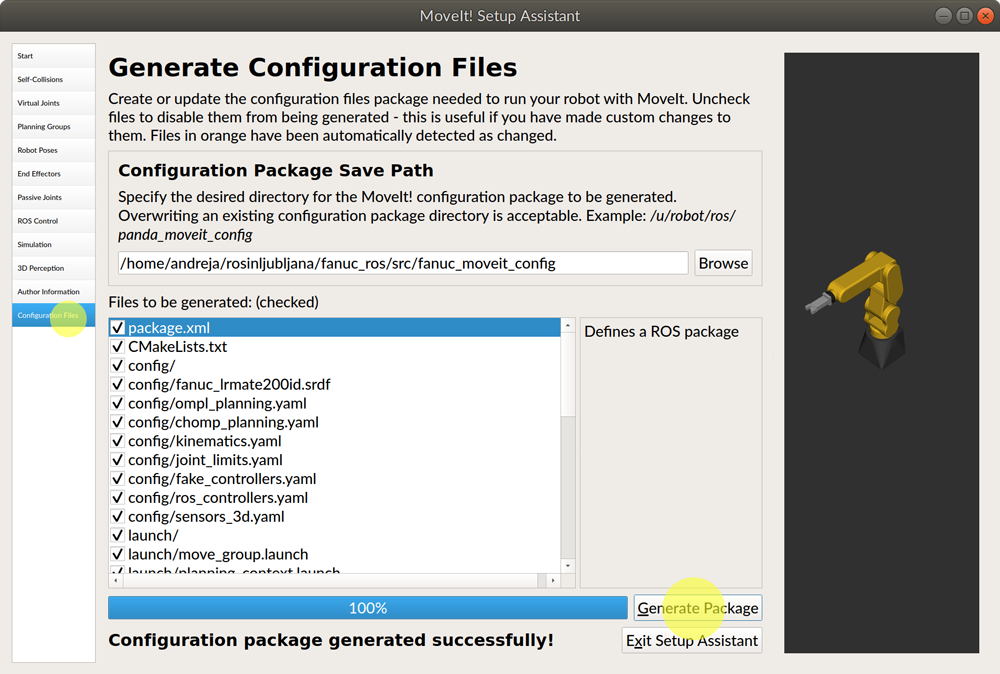Click the Browse button
The height and width of the screenshot is (674, 1000).
723,263
